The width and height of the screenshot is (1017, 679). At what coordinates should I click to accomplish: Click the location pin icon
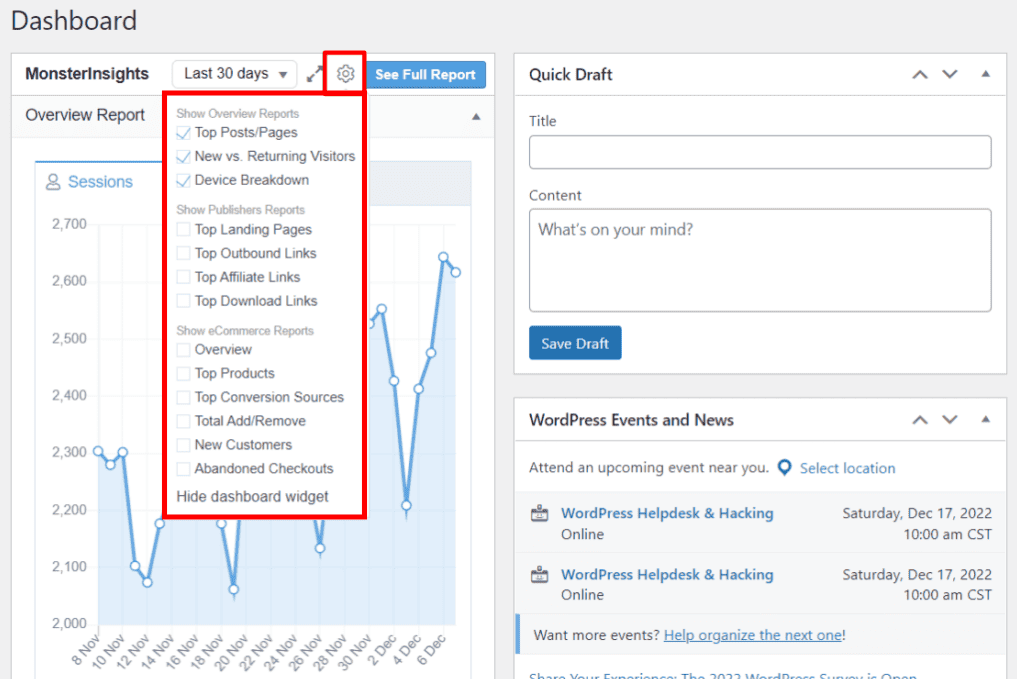[x=784, y=468]
